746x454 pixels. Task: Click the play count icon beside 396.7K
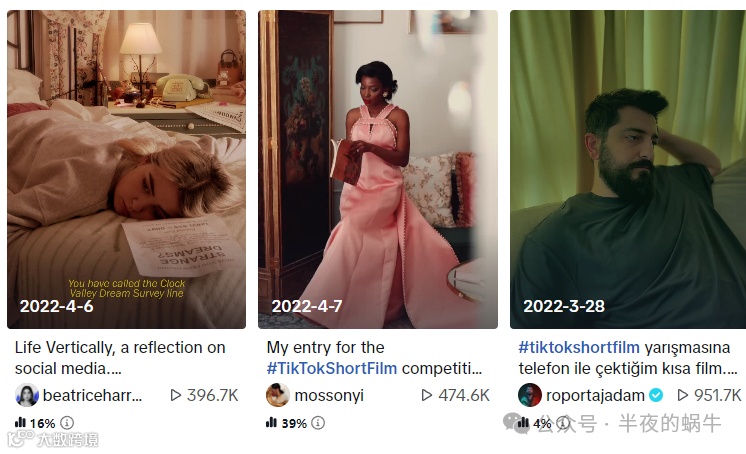(176, 395)
